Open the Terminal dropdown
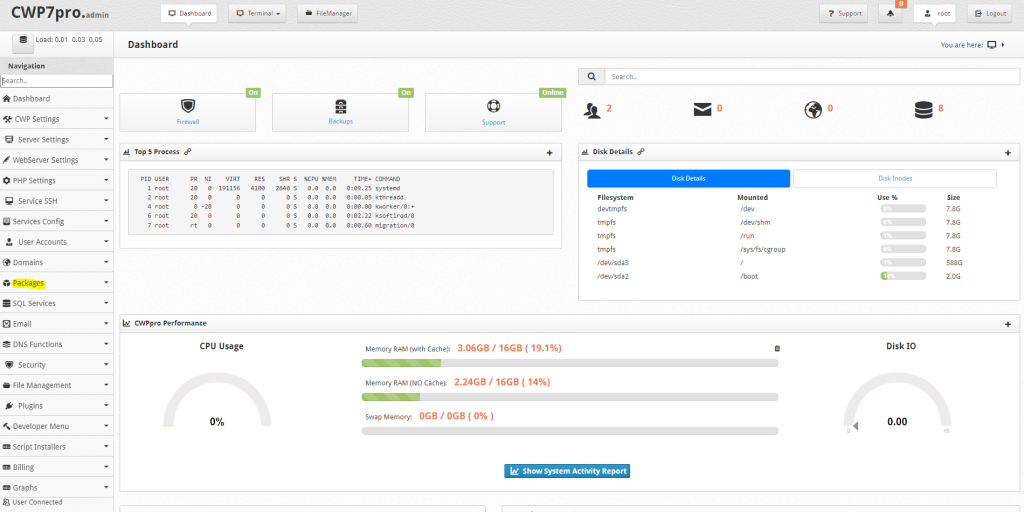 [257, 13]
